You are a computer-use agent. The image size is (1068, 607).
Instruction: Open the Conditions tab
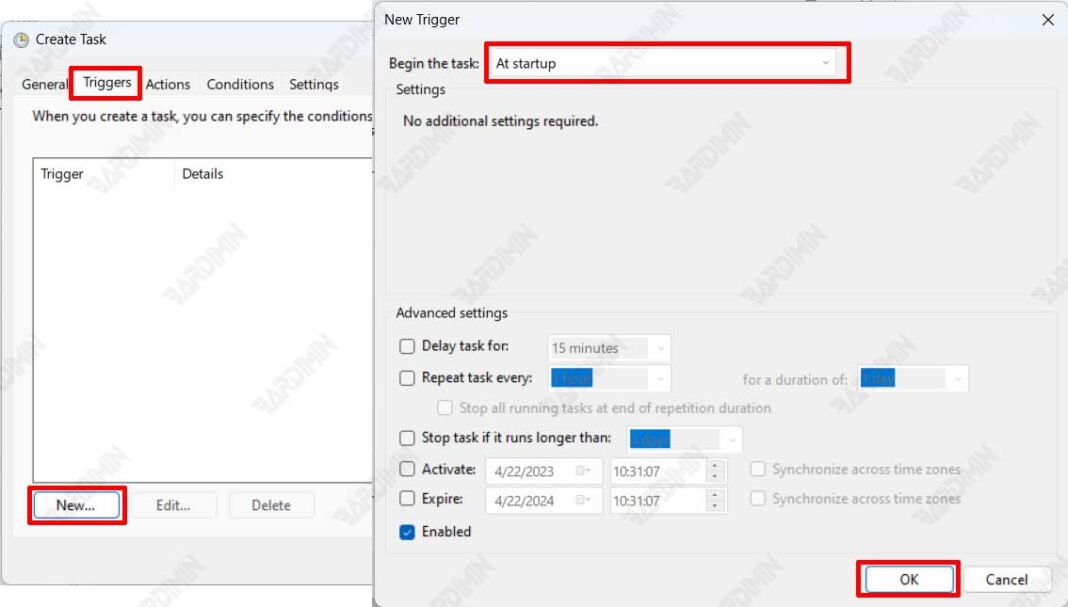(x=240, y=85)
